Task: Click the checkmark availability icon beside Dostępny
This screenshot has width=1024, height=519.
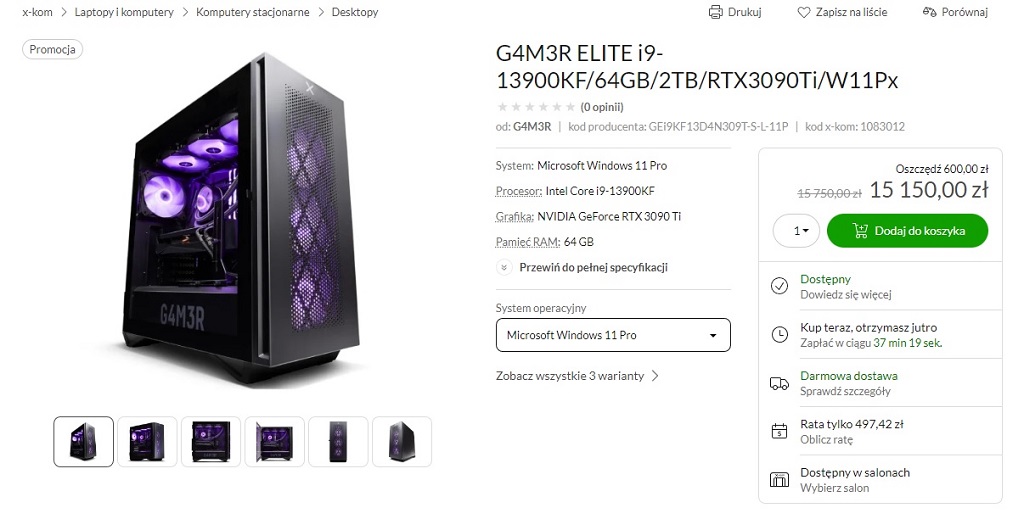Action: coord(779,286)
